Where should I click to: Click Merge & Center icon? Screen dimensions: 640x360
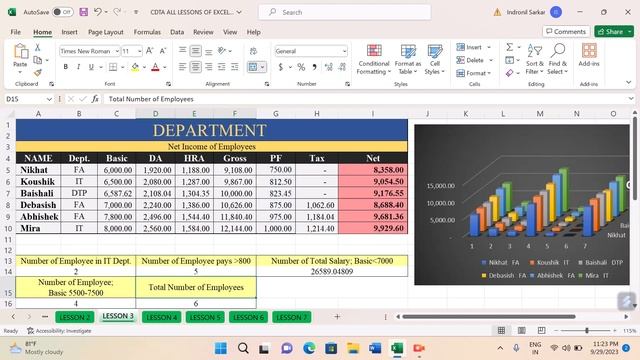pyautogui.click(x=253, y=67)
